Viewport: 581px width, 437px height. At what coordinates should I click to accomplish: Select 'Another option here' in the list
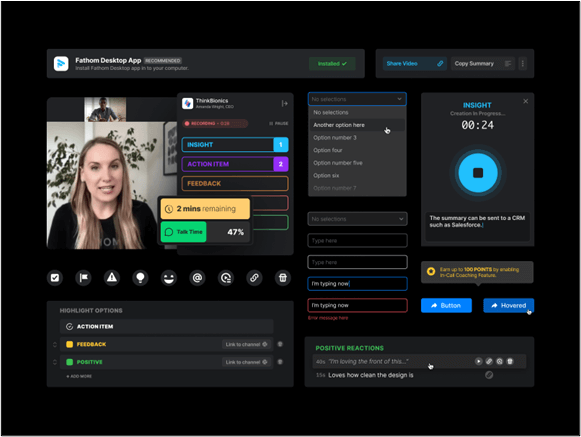tap(357, 125)
